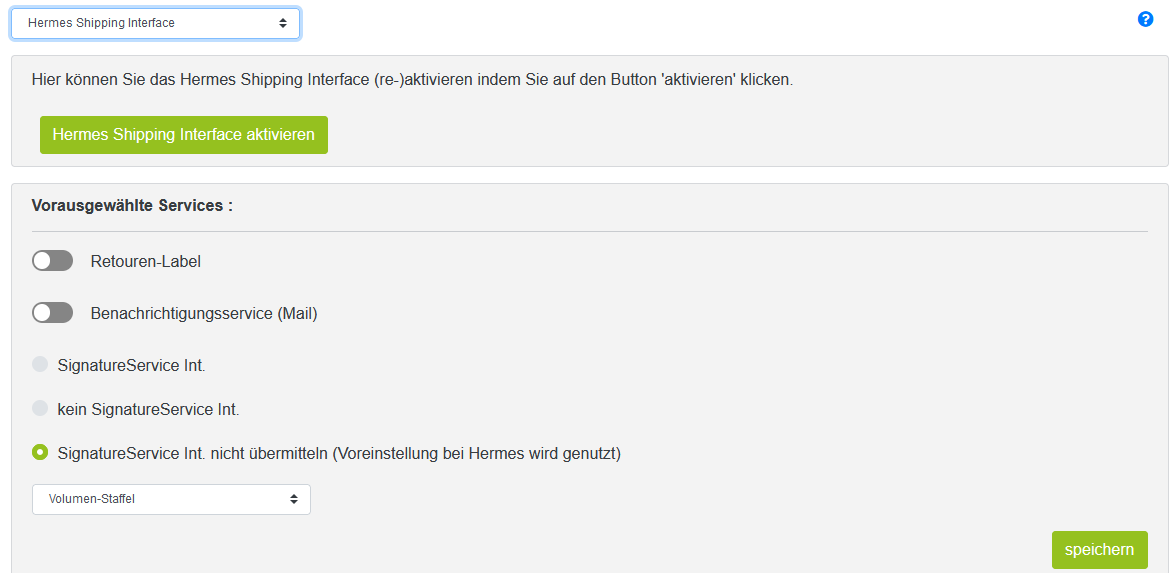Click the Voreinstellung bei Hermes wird genutzt text

477,453
